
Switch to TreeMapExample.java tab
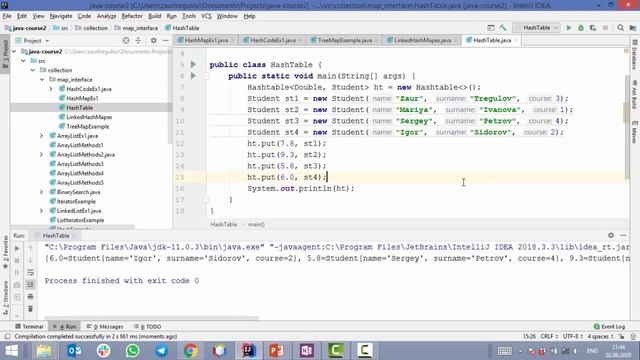[x=344, y=40]
